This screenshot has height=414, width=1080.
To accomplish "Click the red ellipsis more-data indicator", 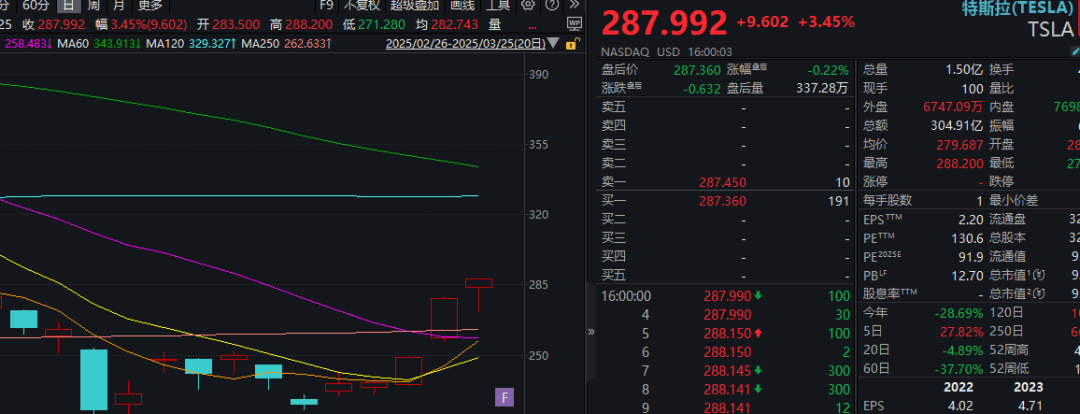I will click(x=532, y=25).
